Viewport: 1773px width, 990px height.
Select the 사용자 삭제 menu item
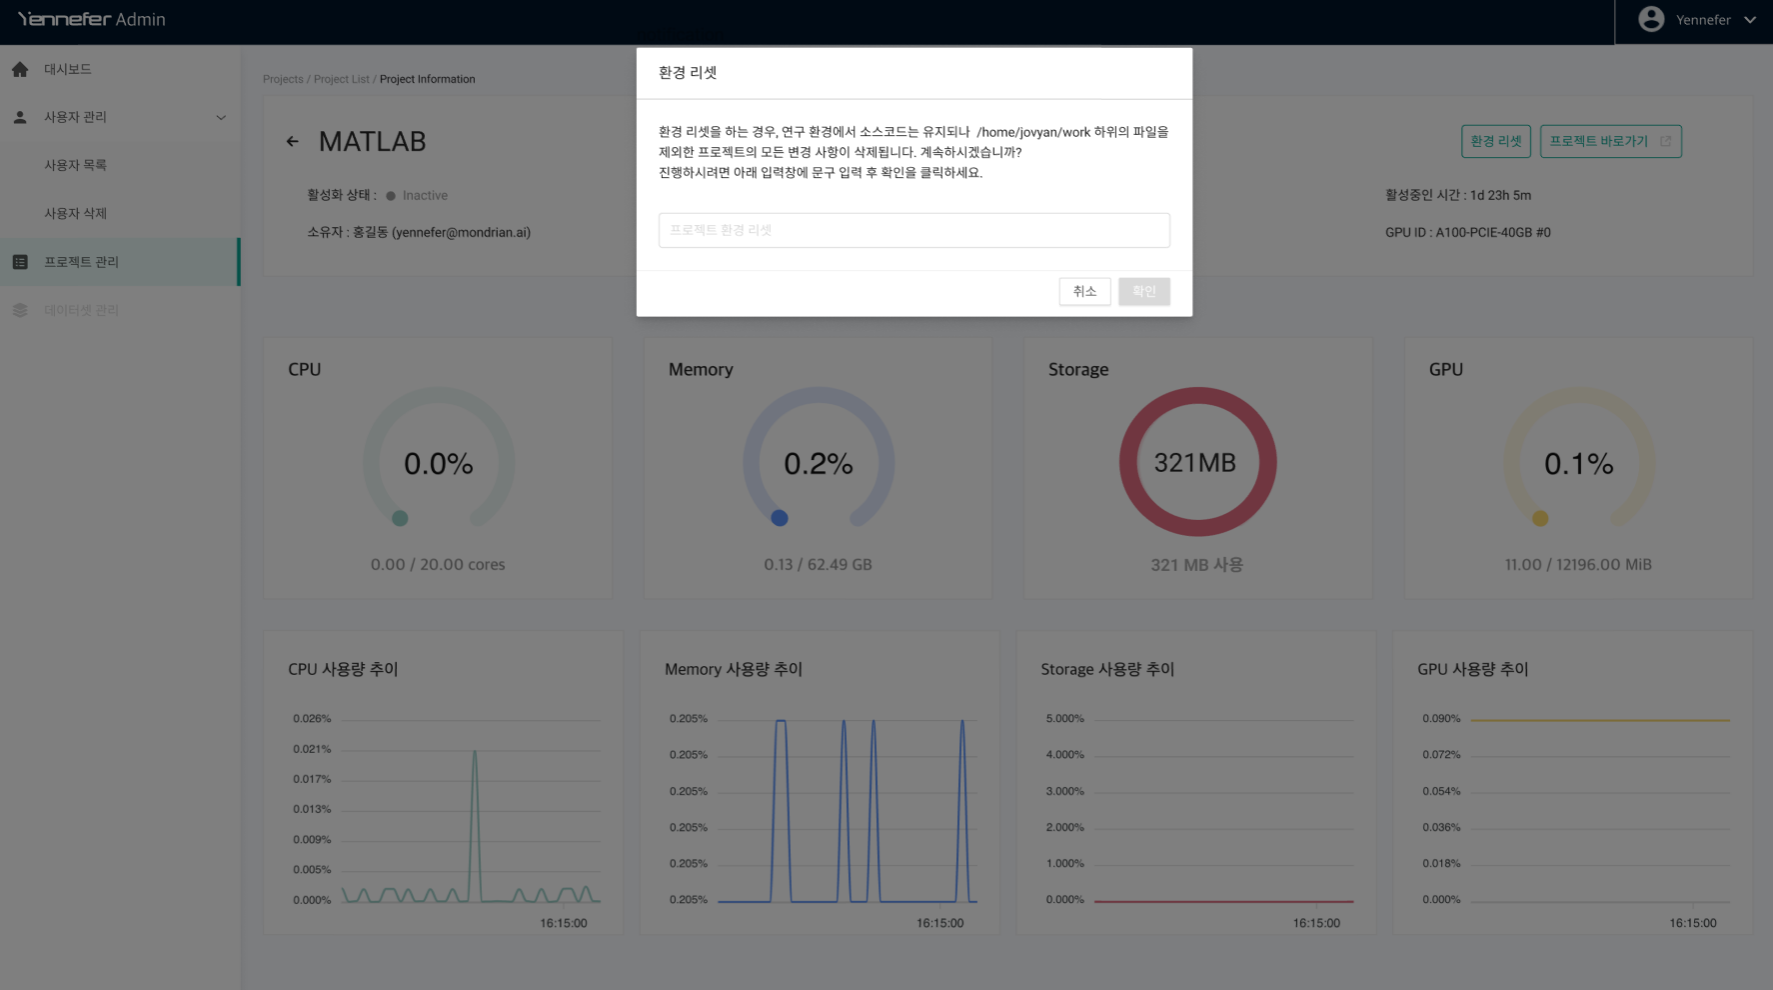tap(75, 213)
